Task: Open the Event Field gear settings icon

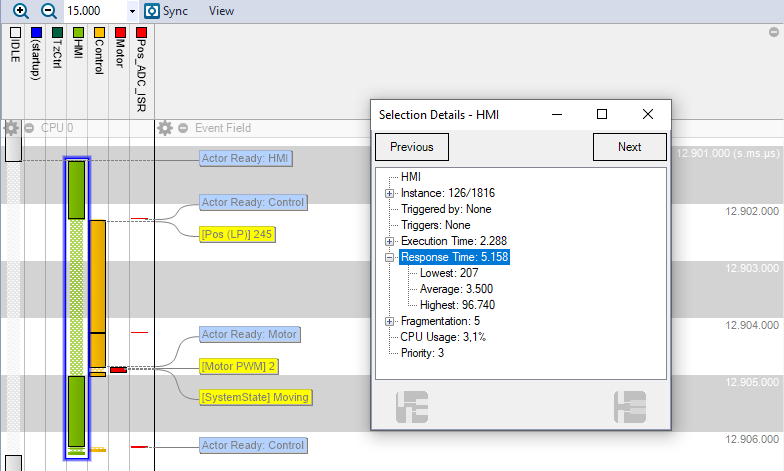Action: [164, 128]
